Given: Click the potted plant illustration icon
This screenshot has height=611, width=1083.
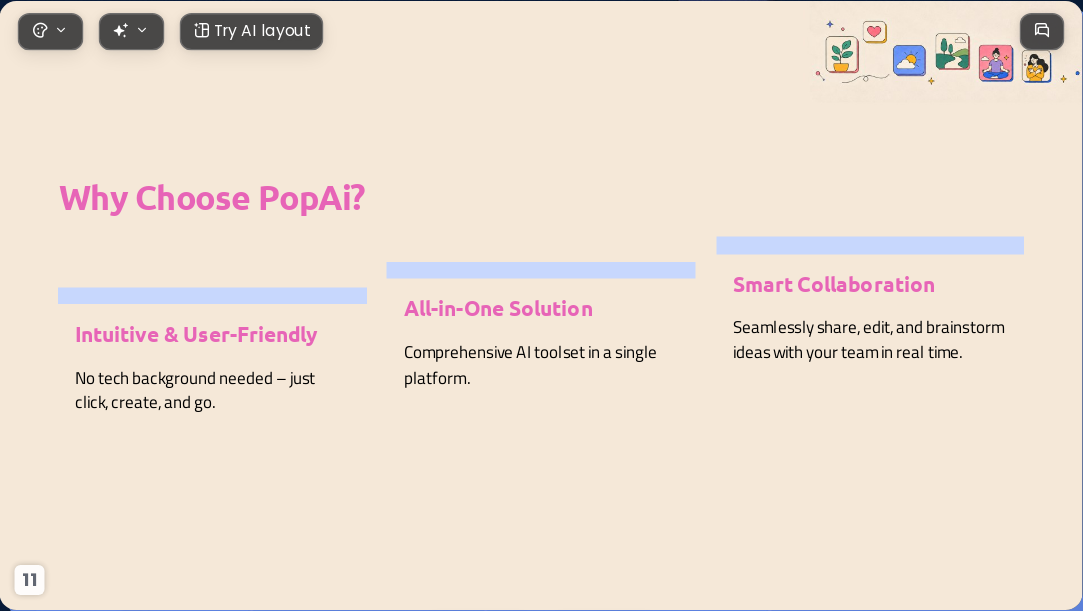Looking at the screenshot, I should (842, 55).
